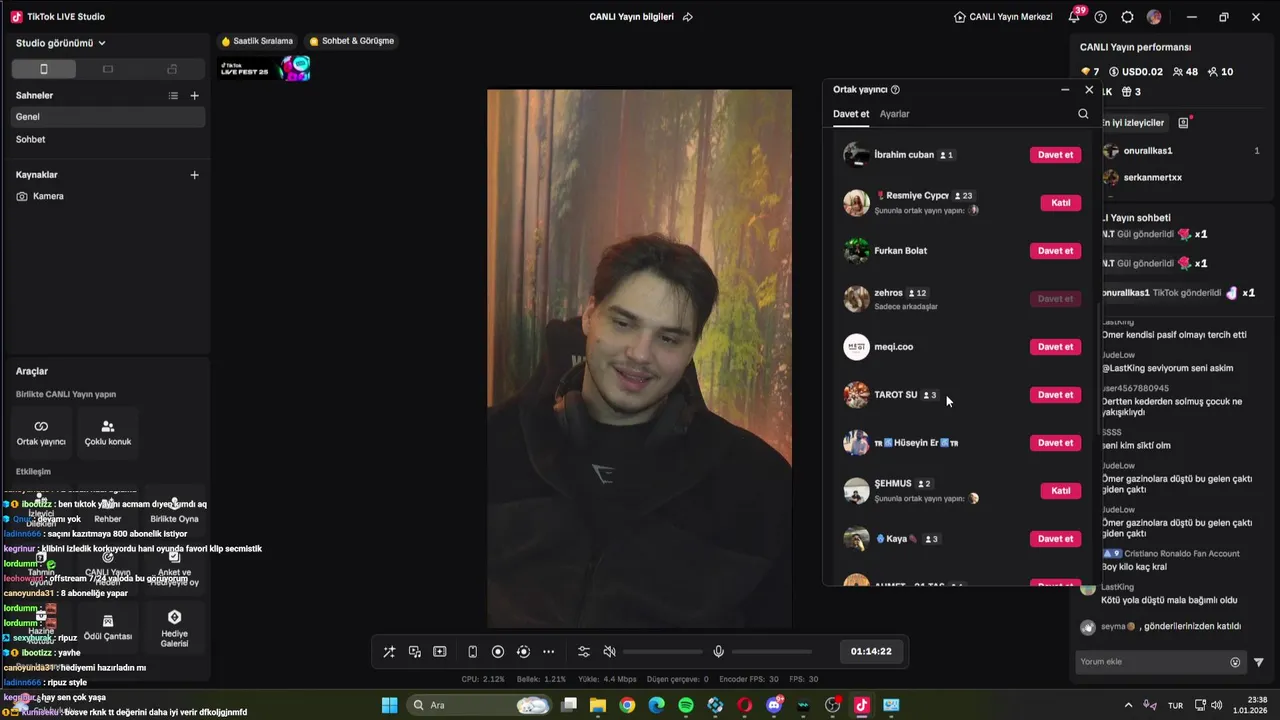Click the magic wand effects icon
The image size is (1280, 720).
[389, 651]
